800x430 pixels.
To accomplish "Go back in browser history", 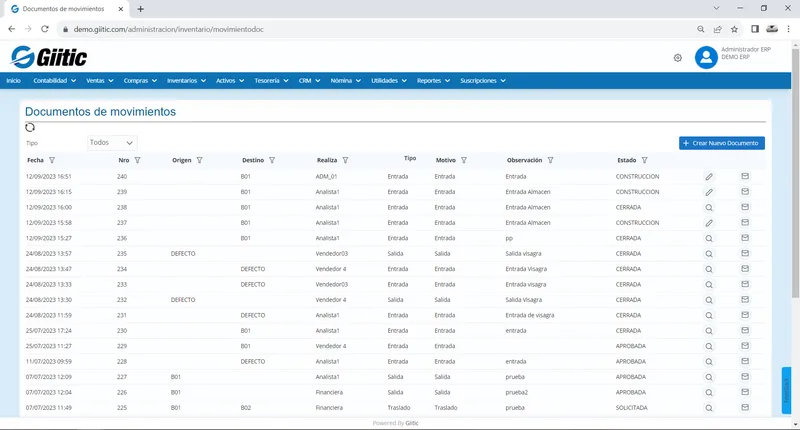I will tap(11, 29).
